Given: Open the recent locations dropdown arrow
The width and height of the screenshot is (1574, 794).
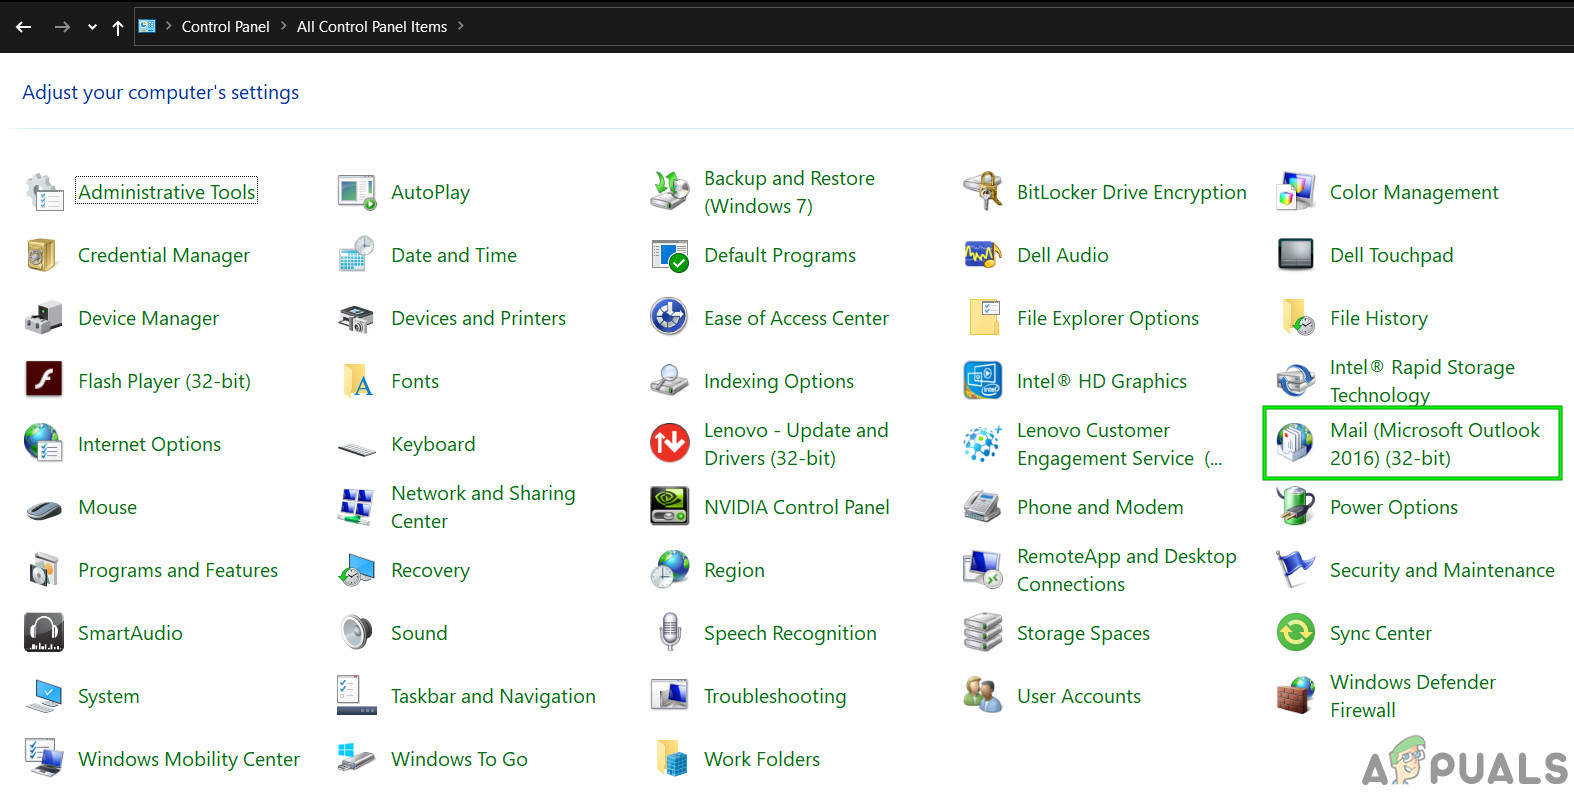Looking at the screenshot, I should 92,27.
